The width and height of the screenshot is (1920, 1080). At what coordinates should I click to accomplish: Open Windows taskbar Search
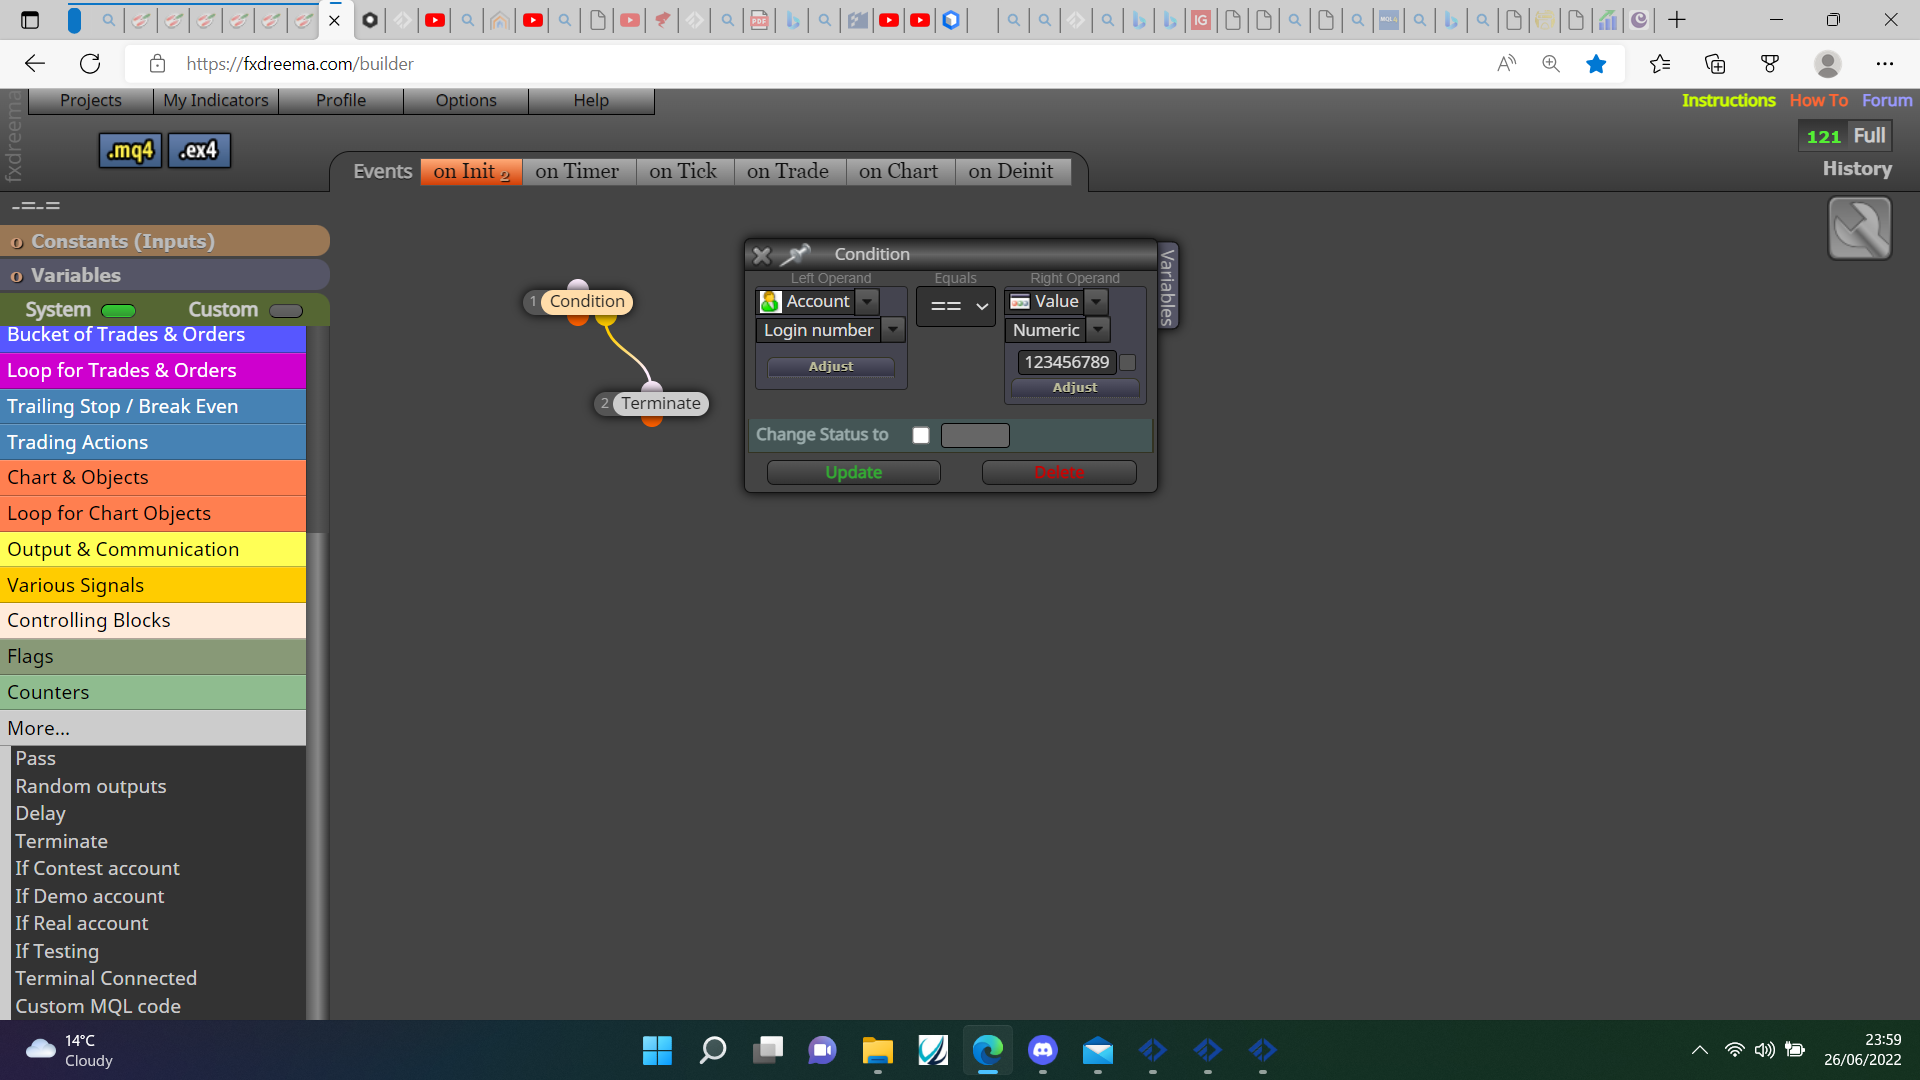coord(713,1050)
